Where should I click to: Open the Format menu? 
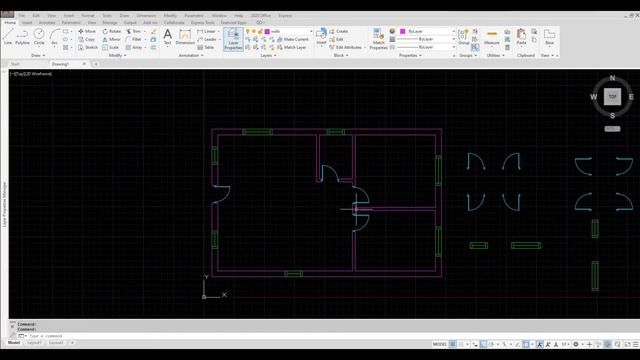point(88,16)
